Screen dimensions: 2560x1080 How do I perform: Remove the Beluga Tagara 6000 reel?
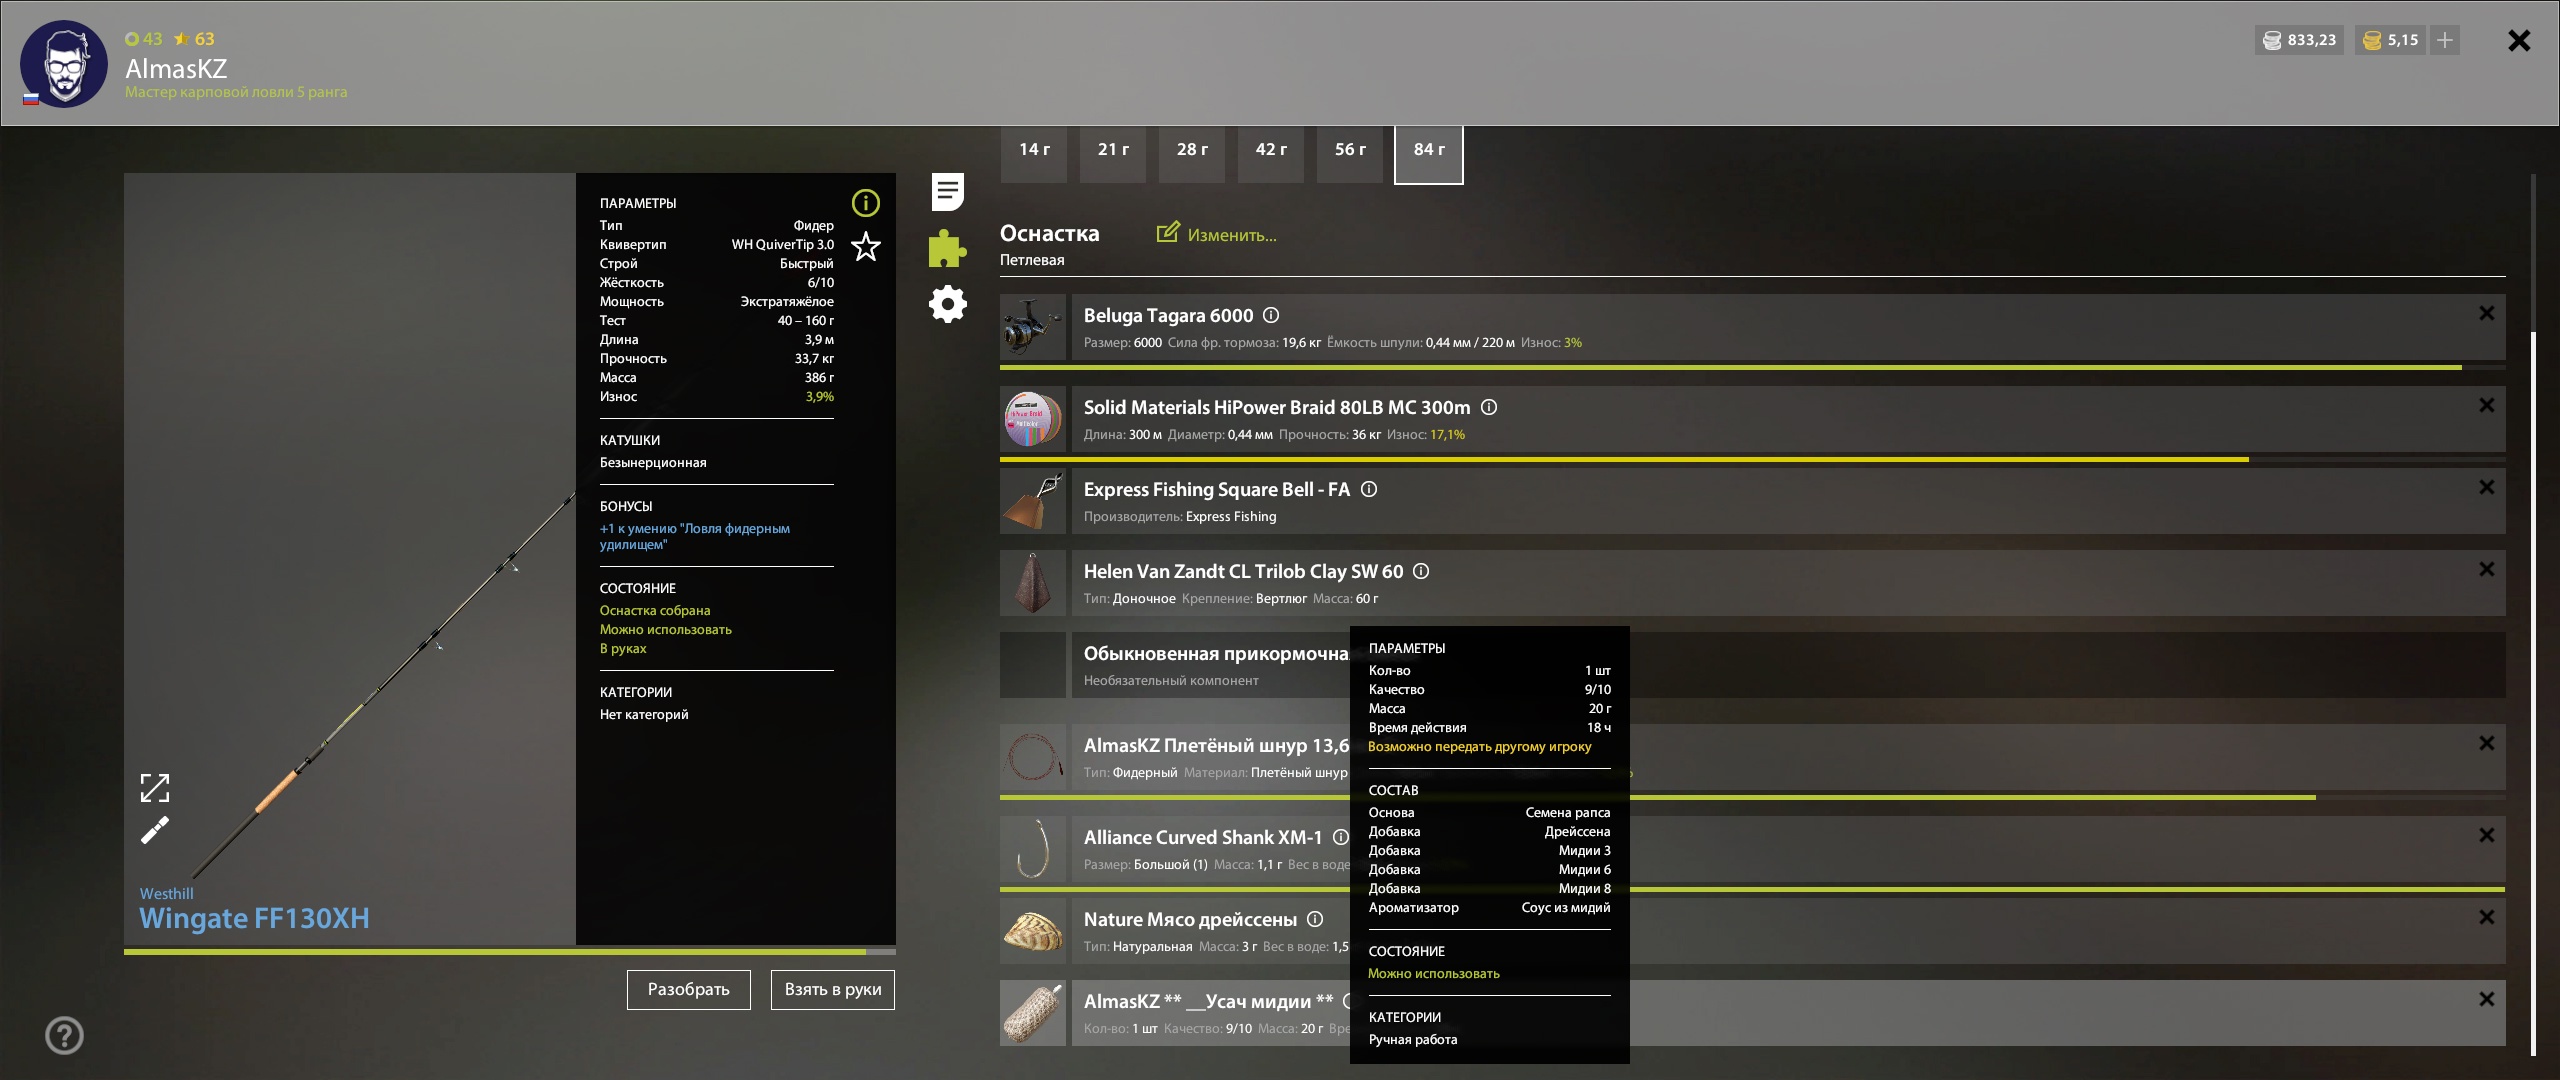(x=2487, y=313)
